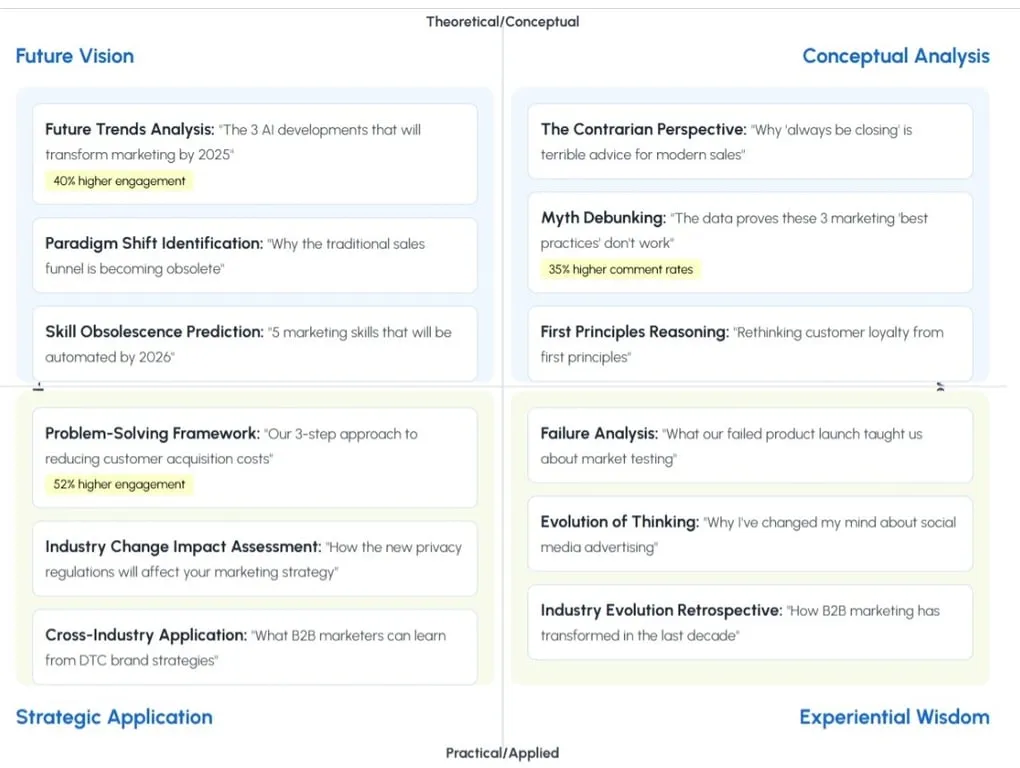
Task: Select the First Principles Reasoning card
Action: 750,344
